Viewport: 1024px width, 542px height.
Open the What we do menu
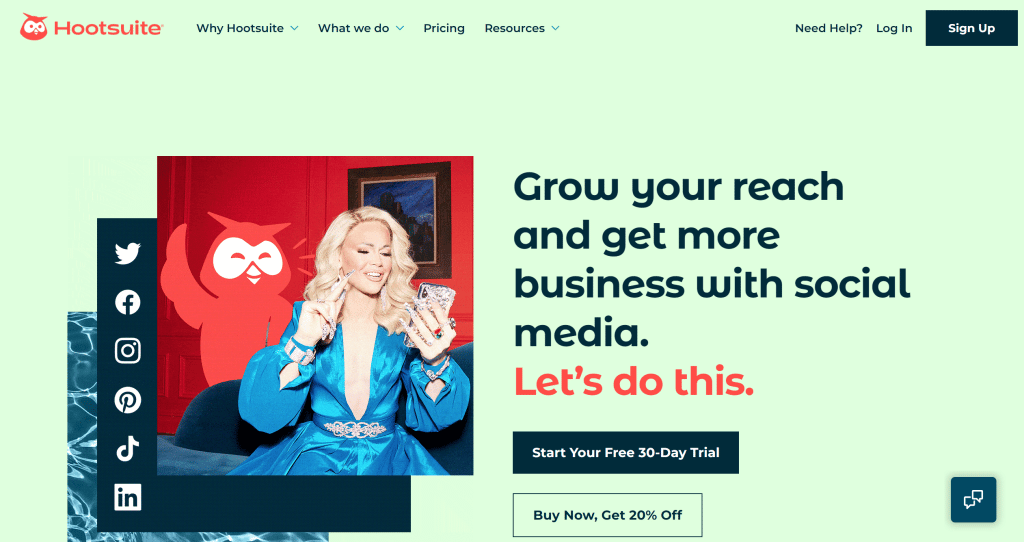point(353,28)
